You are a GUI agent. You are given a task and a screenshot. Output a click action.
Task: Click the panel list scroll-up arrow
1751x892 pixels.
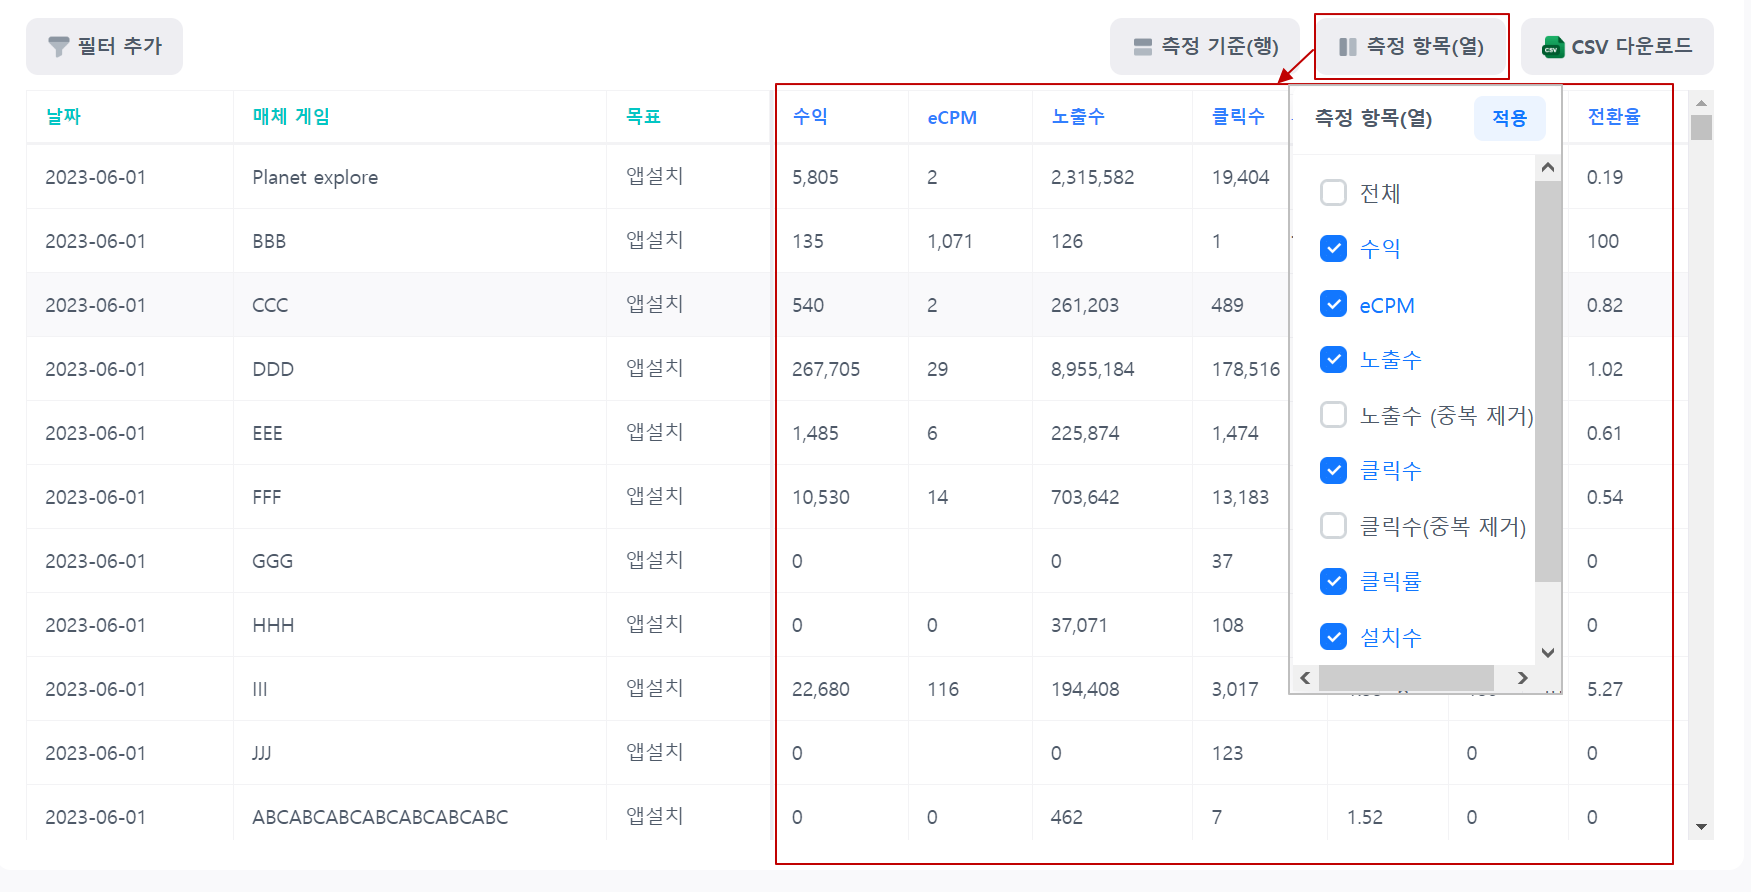1548,168
